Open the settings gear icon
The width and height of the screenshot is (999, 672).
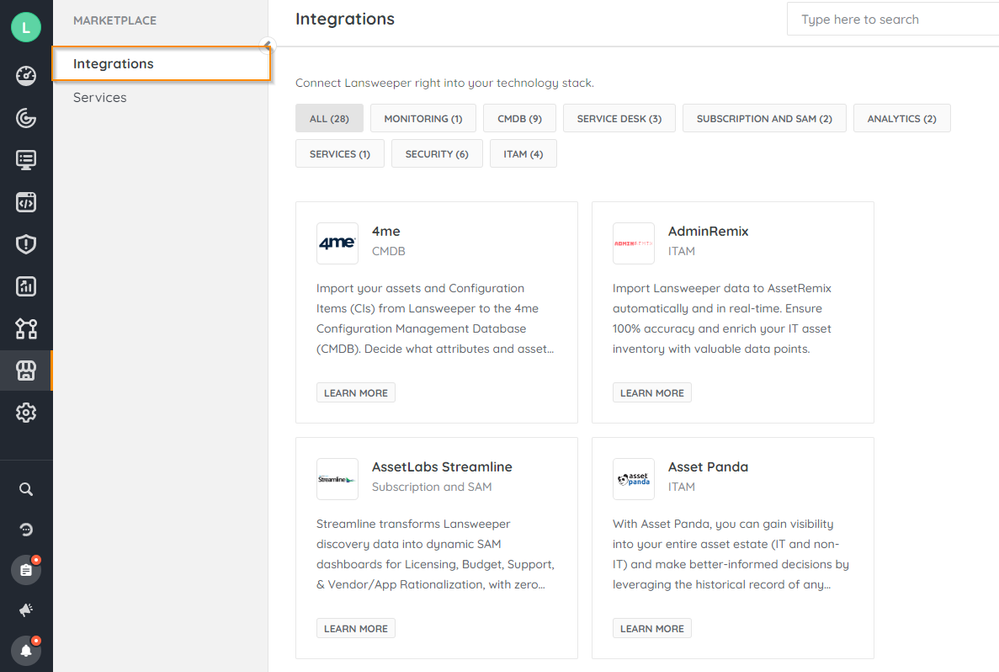tap(26, 412)
